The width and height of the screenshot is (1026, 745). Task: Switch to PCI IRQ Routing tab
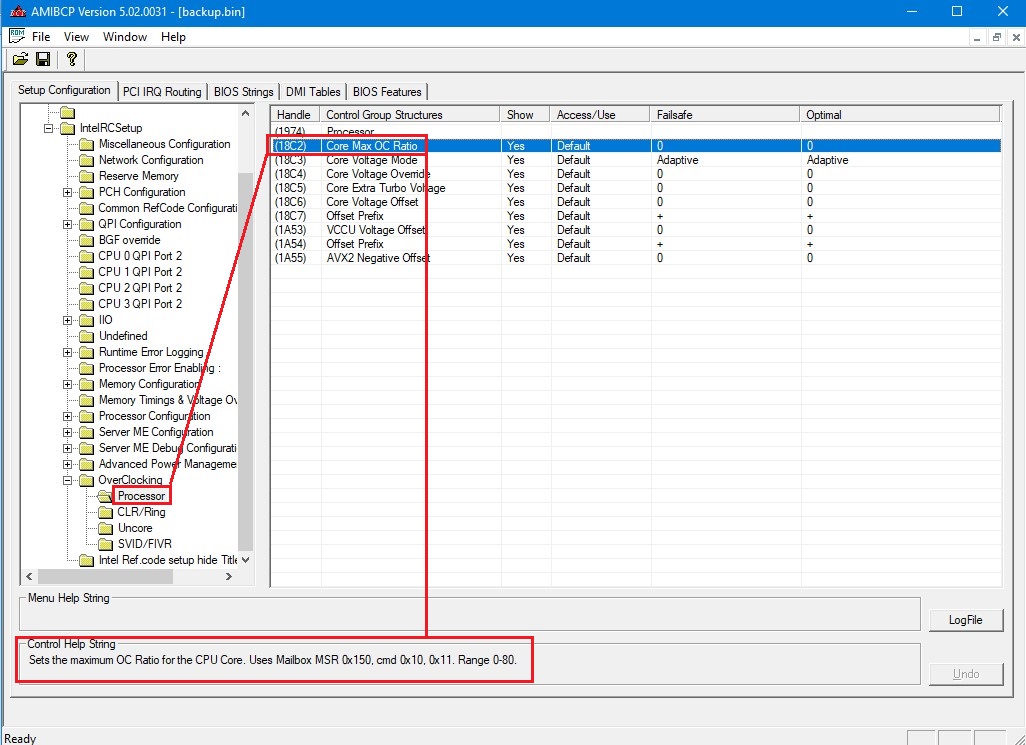click(x=162, y=92)
